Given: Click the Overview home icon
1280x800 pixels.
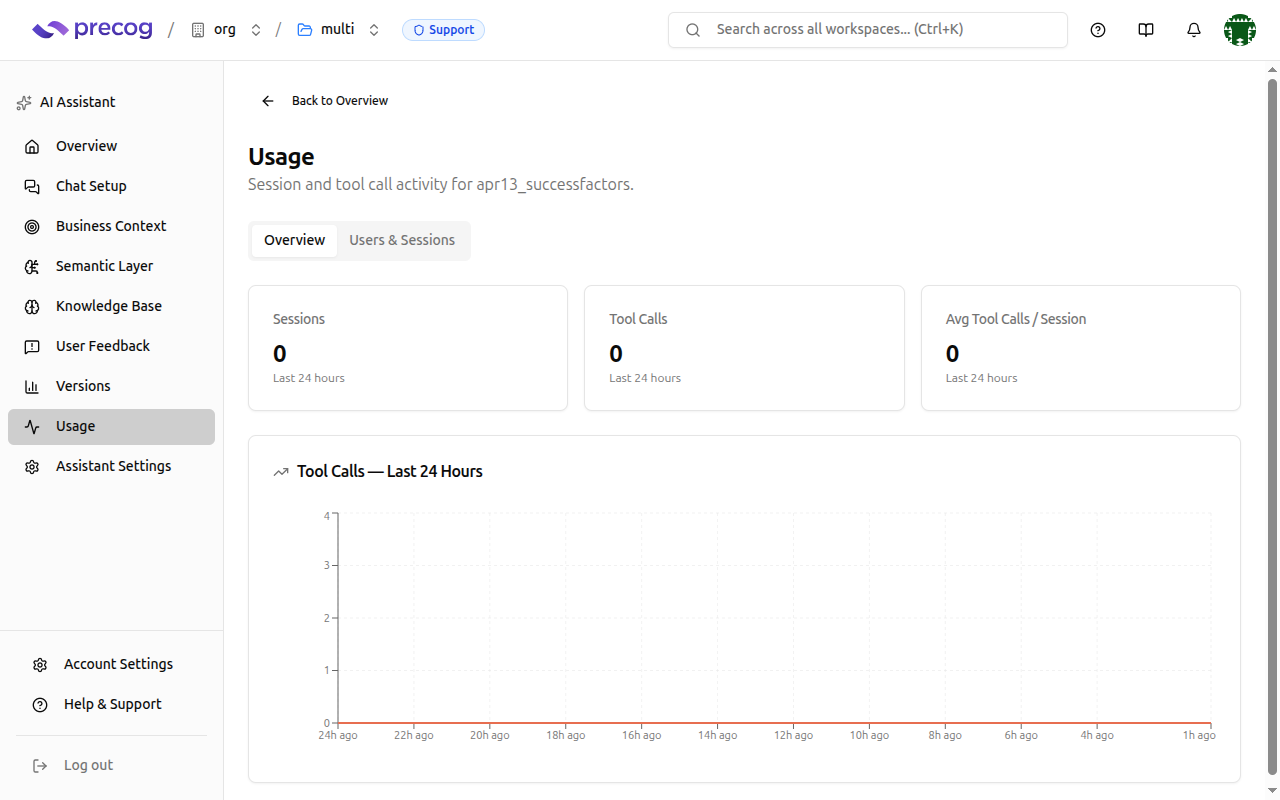Looking at the screenshot, I should pyautogui.click(x=32, y=146).
